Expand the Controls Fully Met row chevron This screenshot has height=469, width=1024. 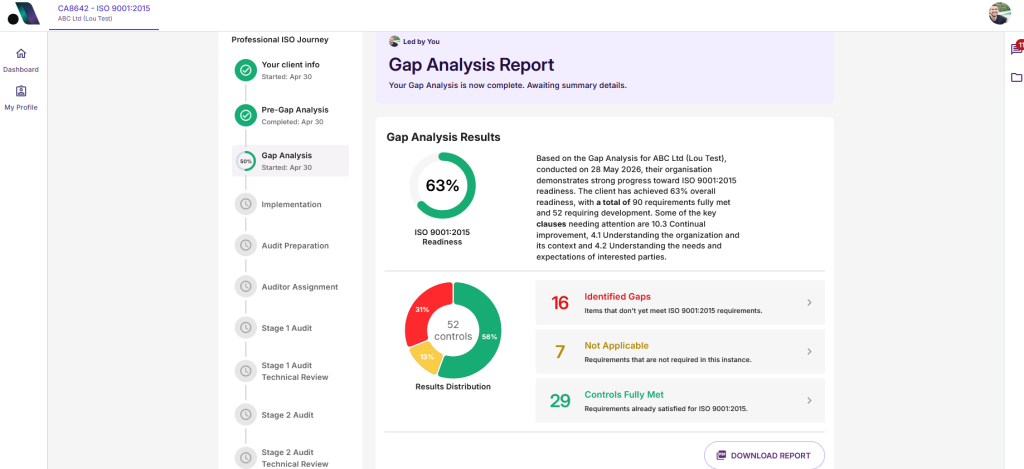[x=809, y=400]
